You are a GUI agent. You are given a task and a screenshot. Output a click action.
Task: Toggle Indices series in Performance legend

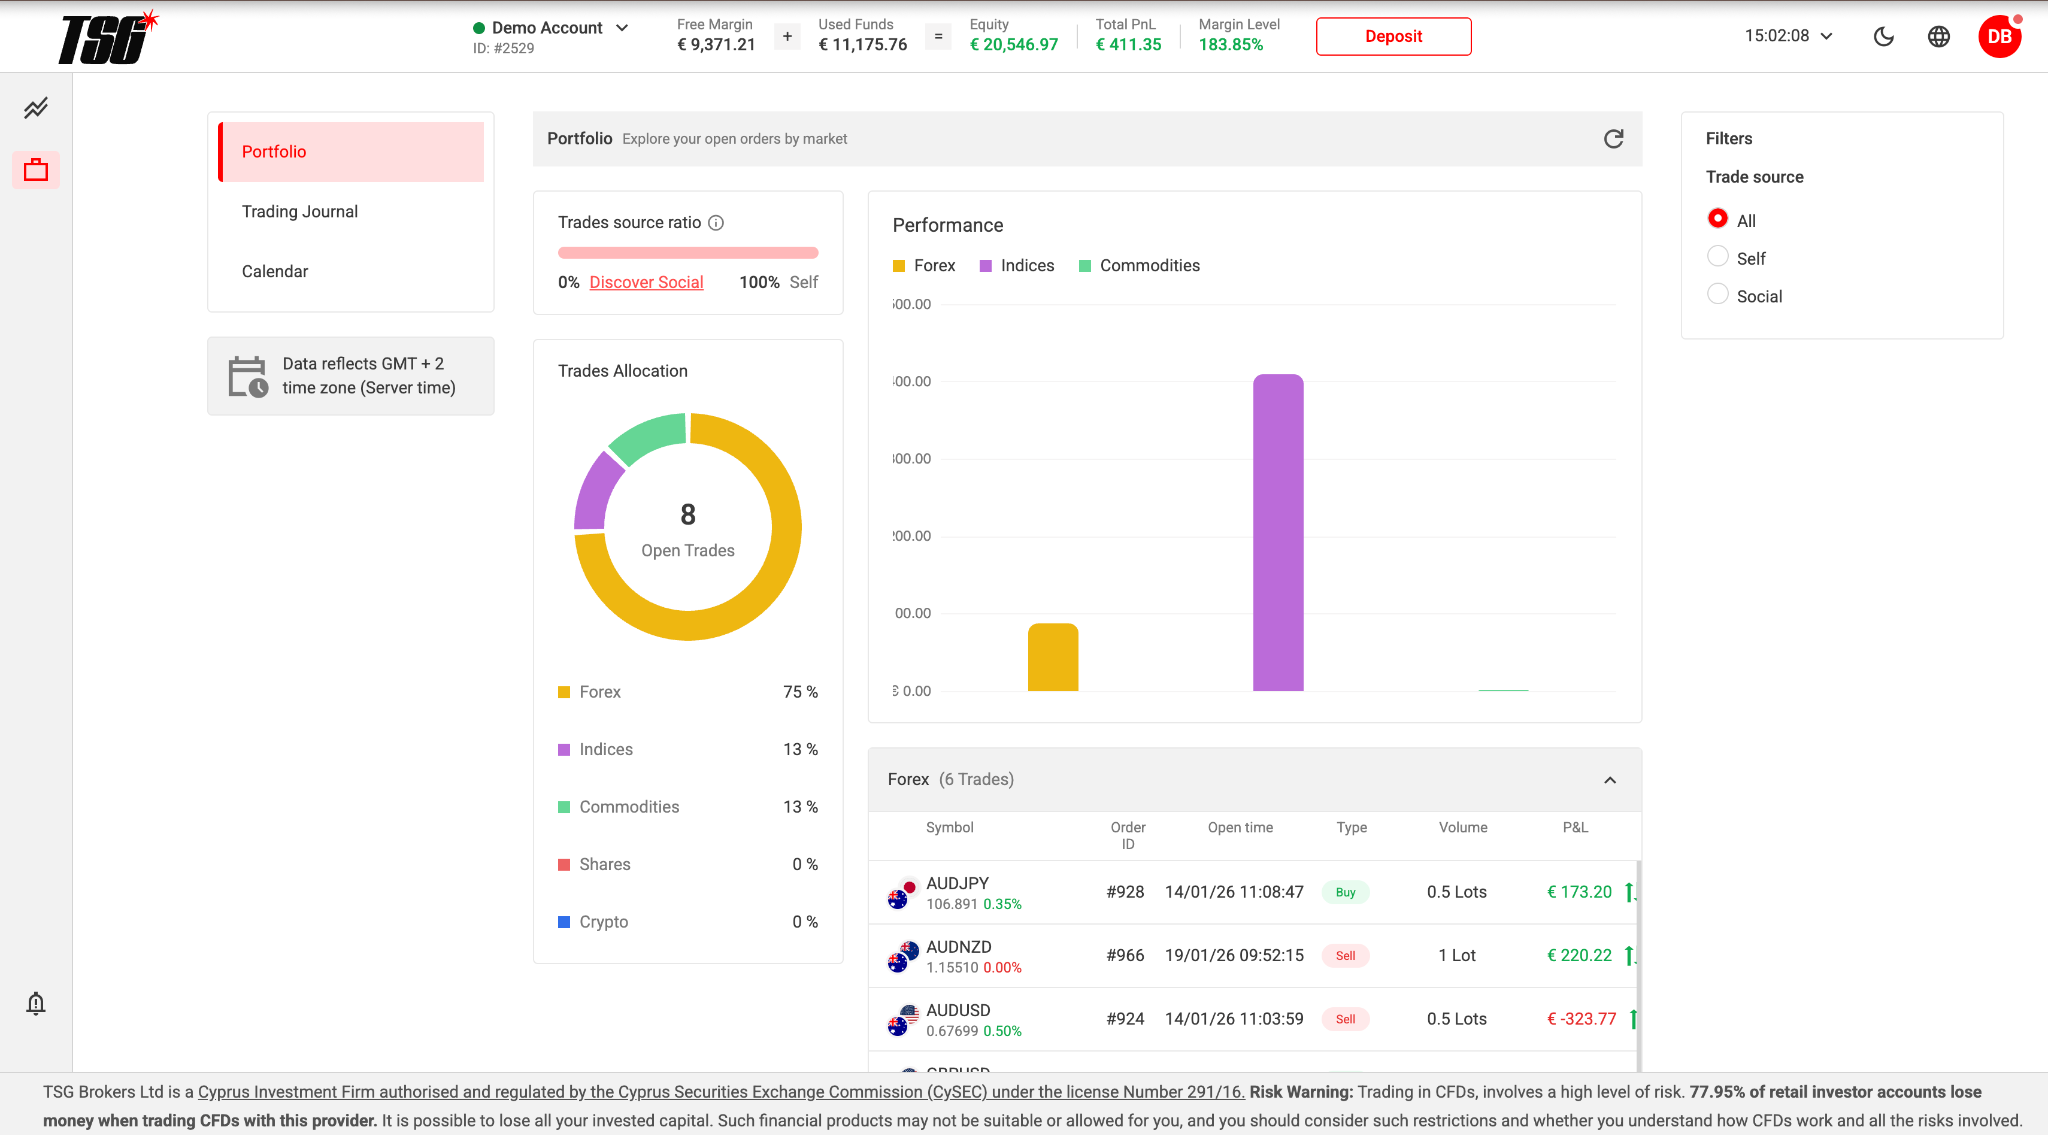click(1017, 266)
